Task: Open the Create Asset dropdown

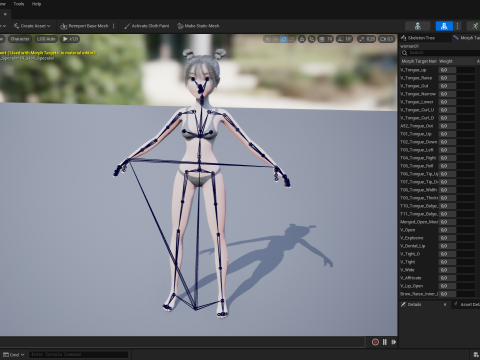Action: (32, 26)
